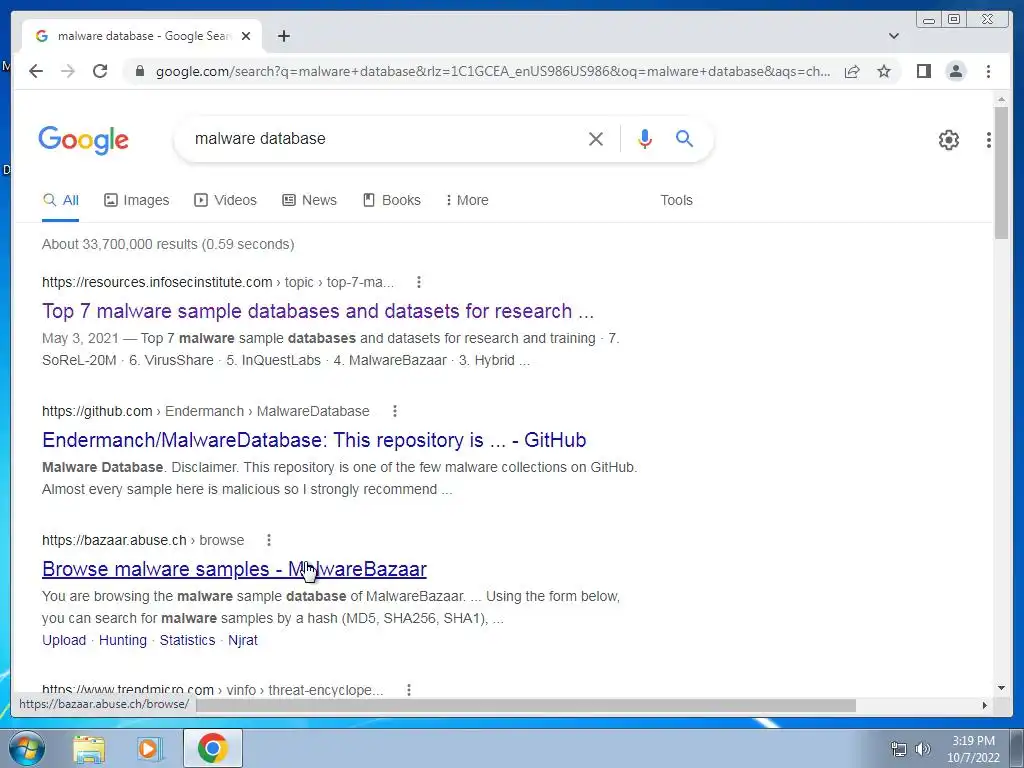The image size is (1024, 768).
Task: Open Google quick settings gear
Action: [x=948, y=140]
